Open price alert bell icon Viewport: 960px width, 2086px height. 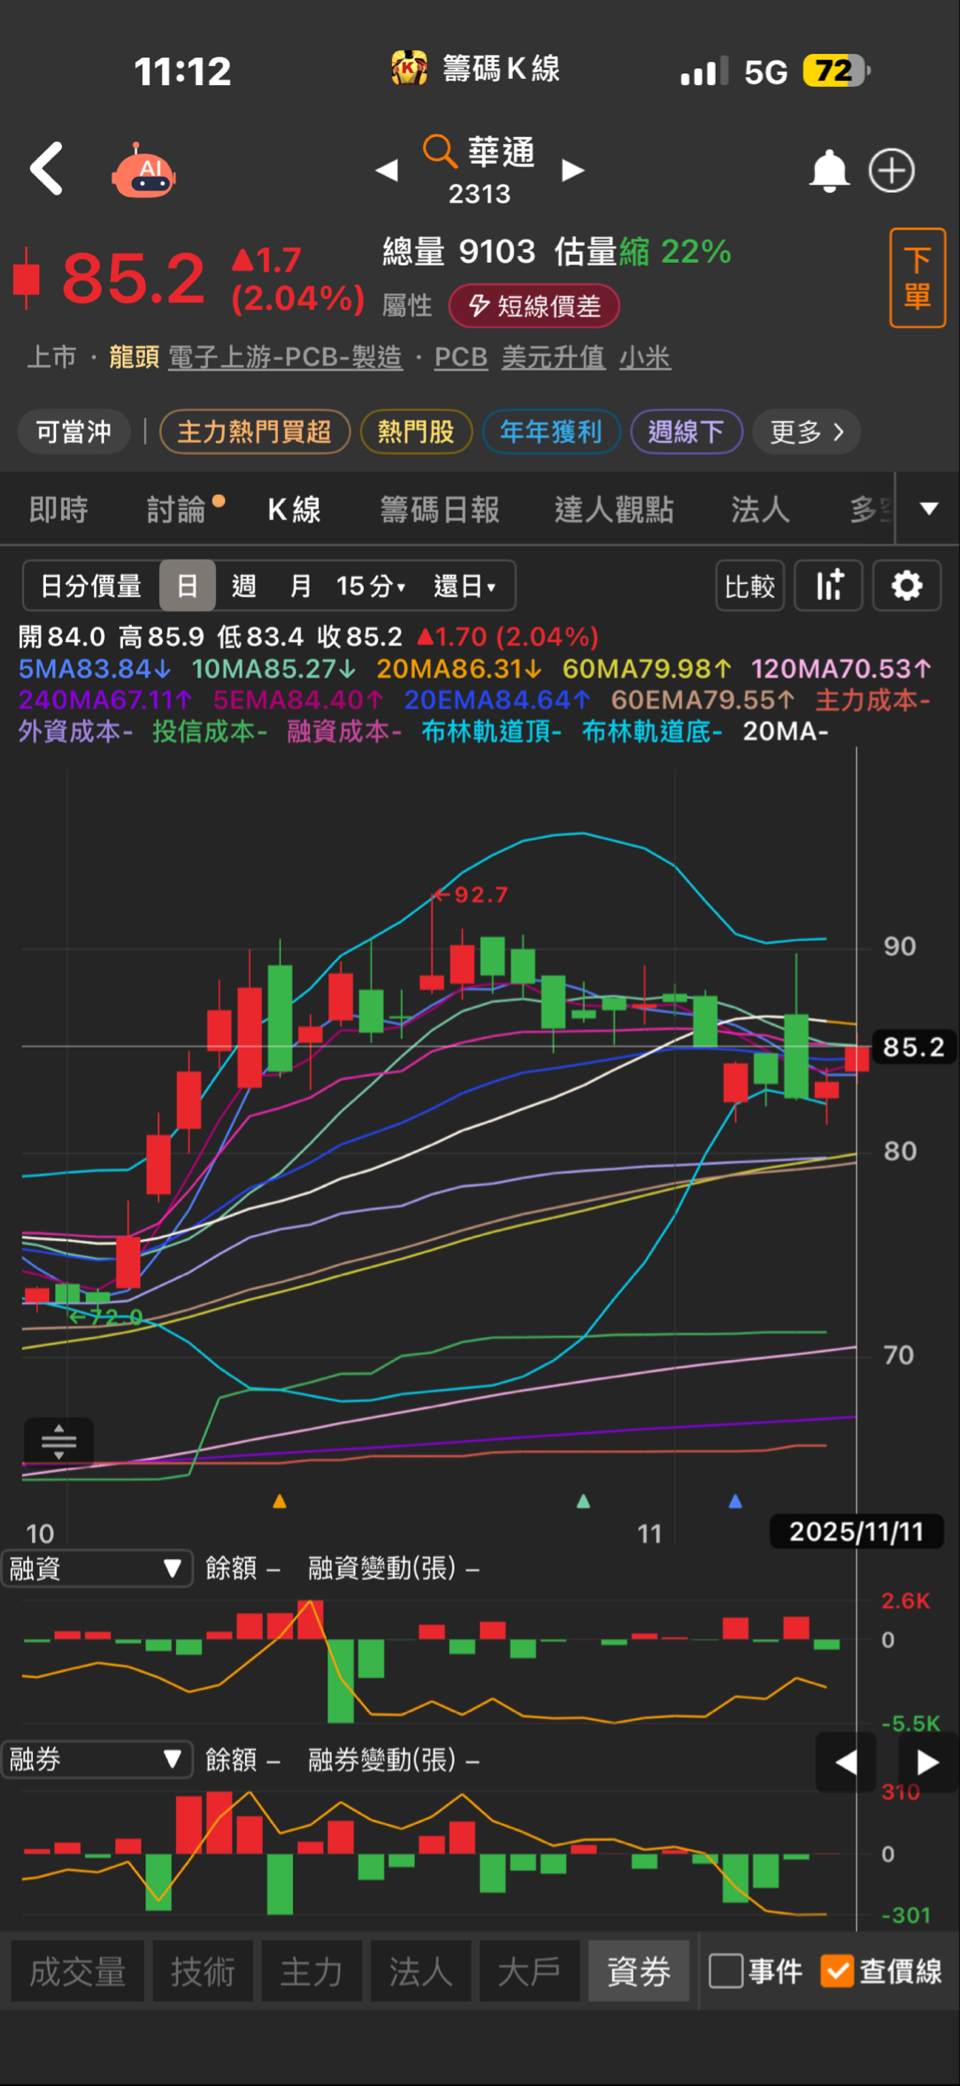click(829, 171)
